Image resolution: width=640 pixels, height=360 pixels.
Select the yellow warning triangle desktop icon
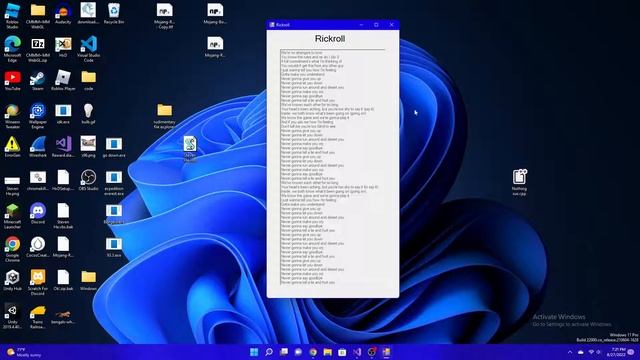tap(12, 145)
